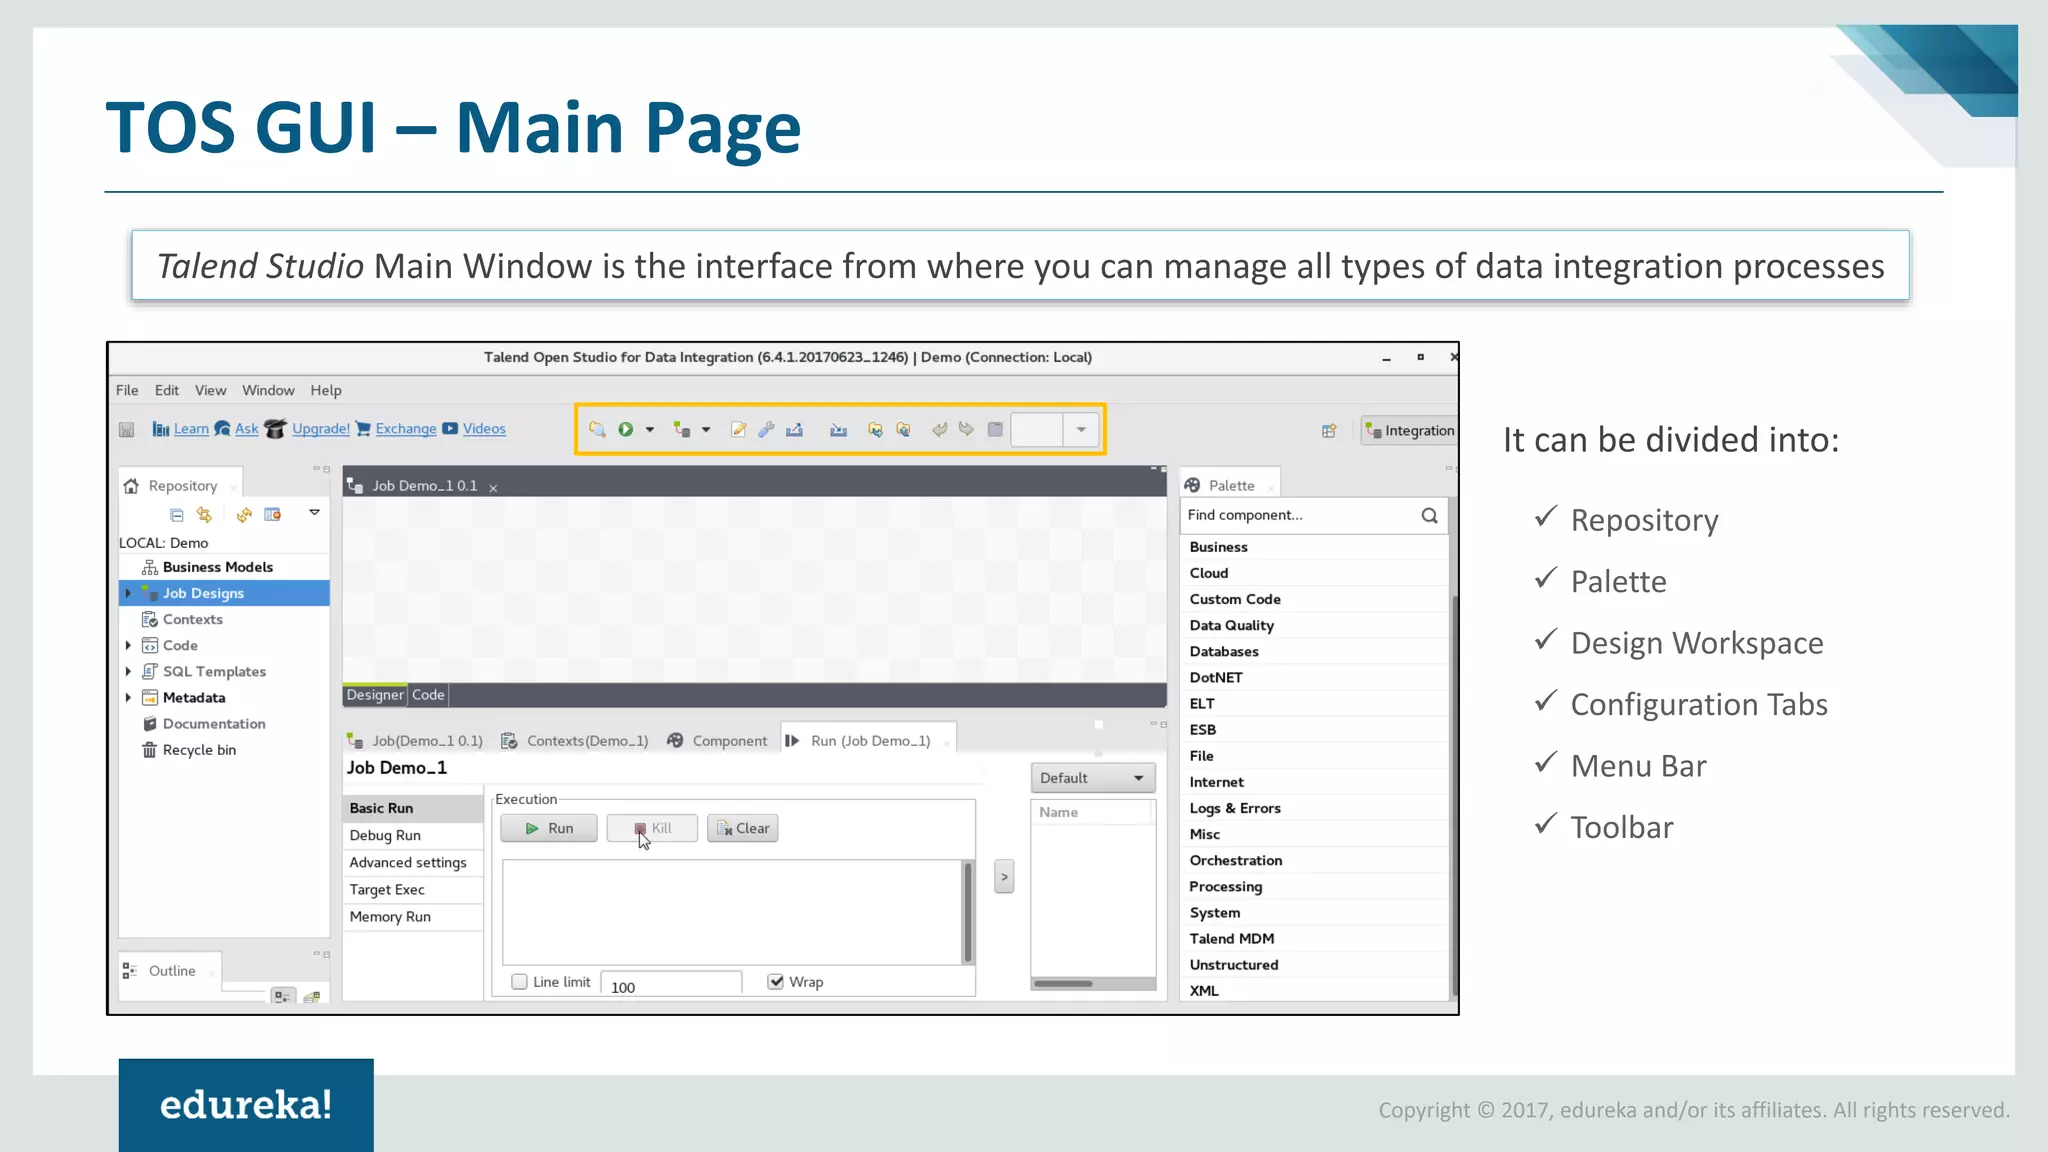2048x1152 pixels.
Task: Click the import items toolbar icon
Action: point(839,429)
